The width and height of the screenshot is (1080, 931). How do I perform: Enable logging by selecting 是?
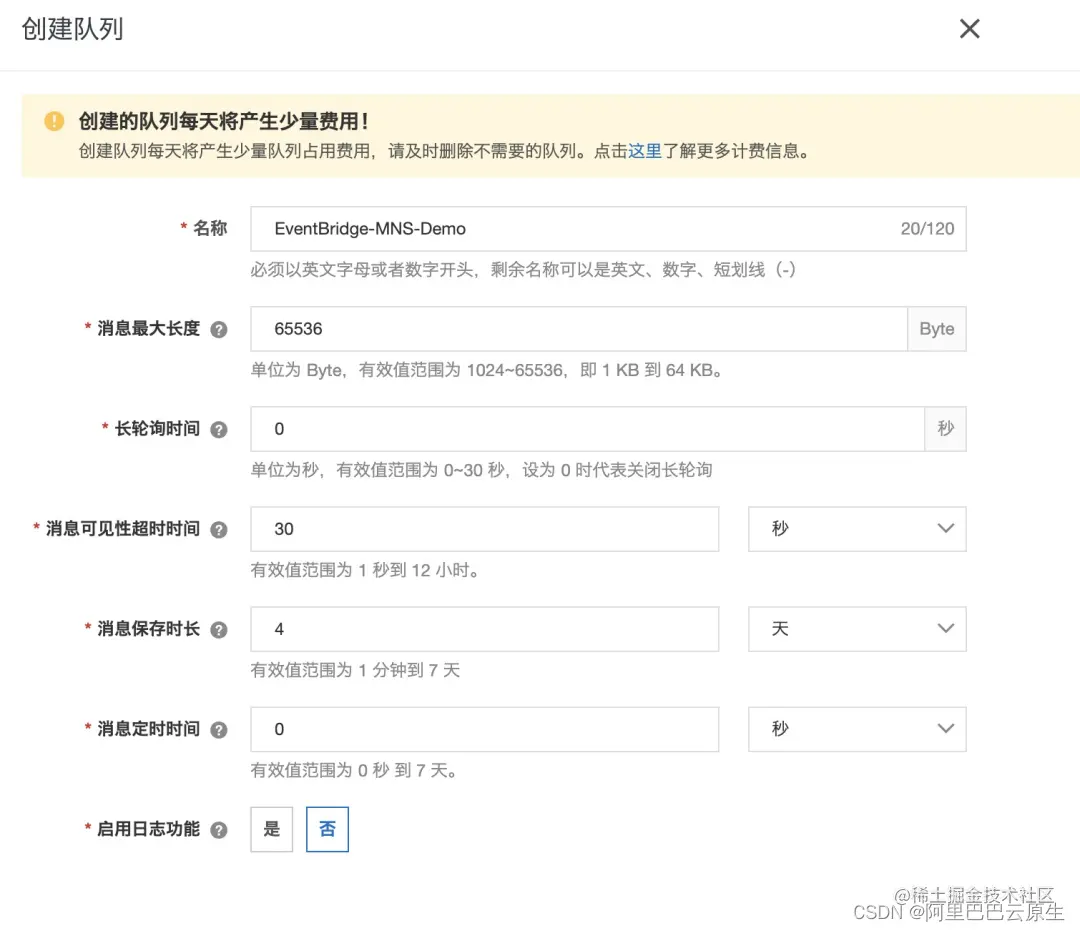tap(270, 828)
